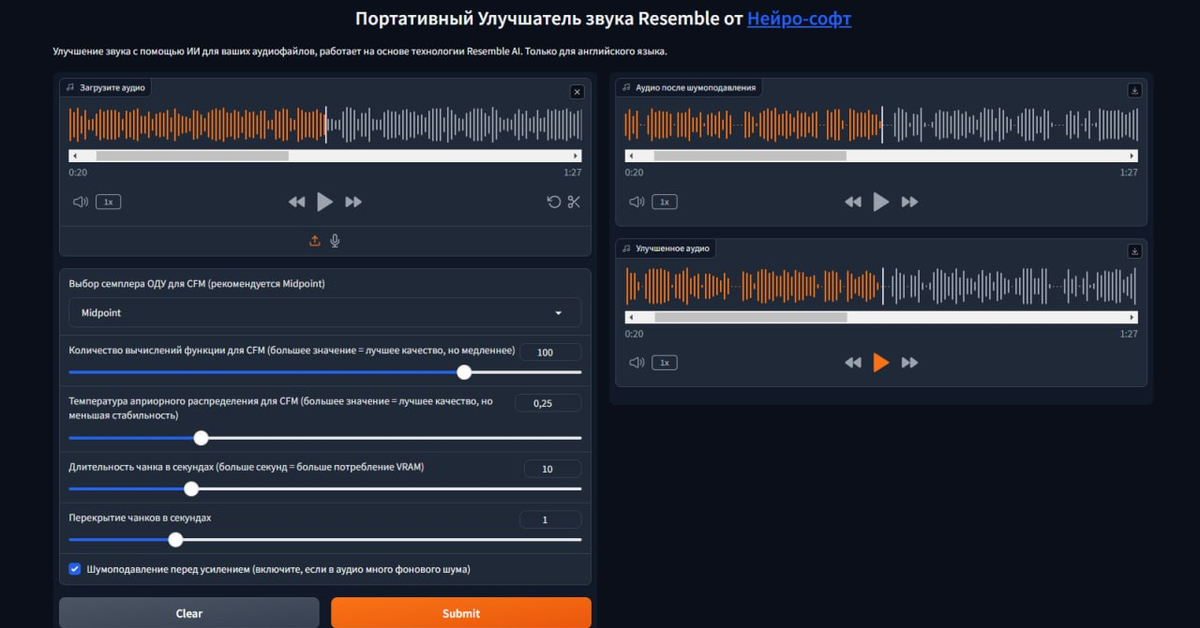Skip forward in the enhanced audio
Screen dimensions: 1200x628
click(909, 363)
